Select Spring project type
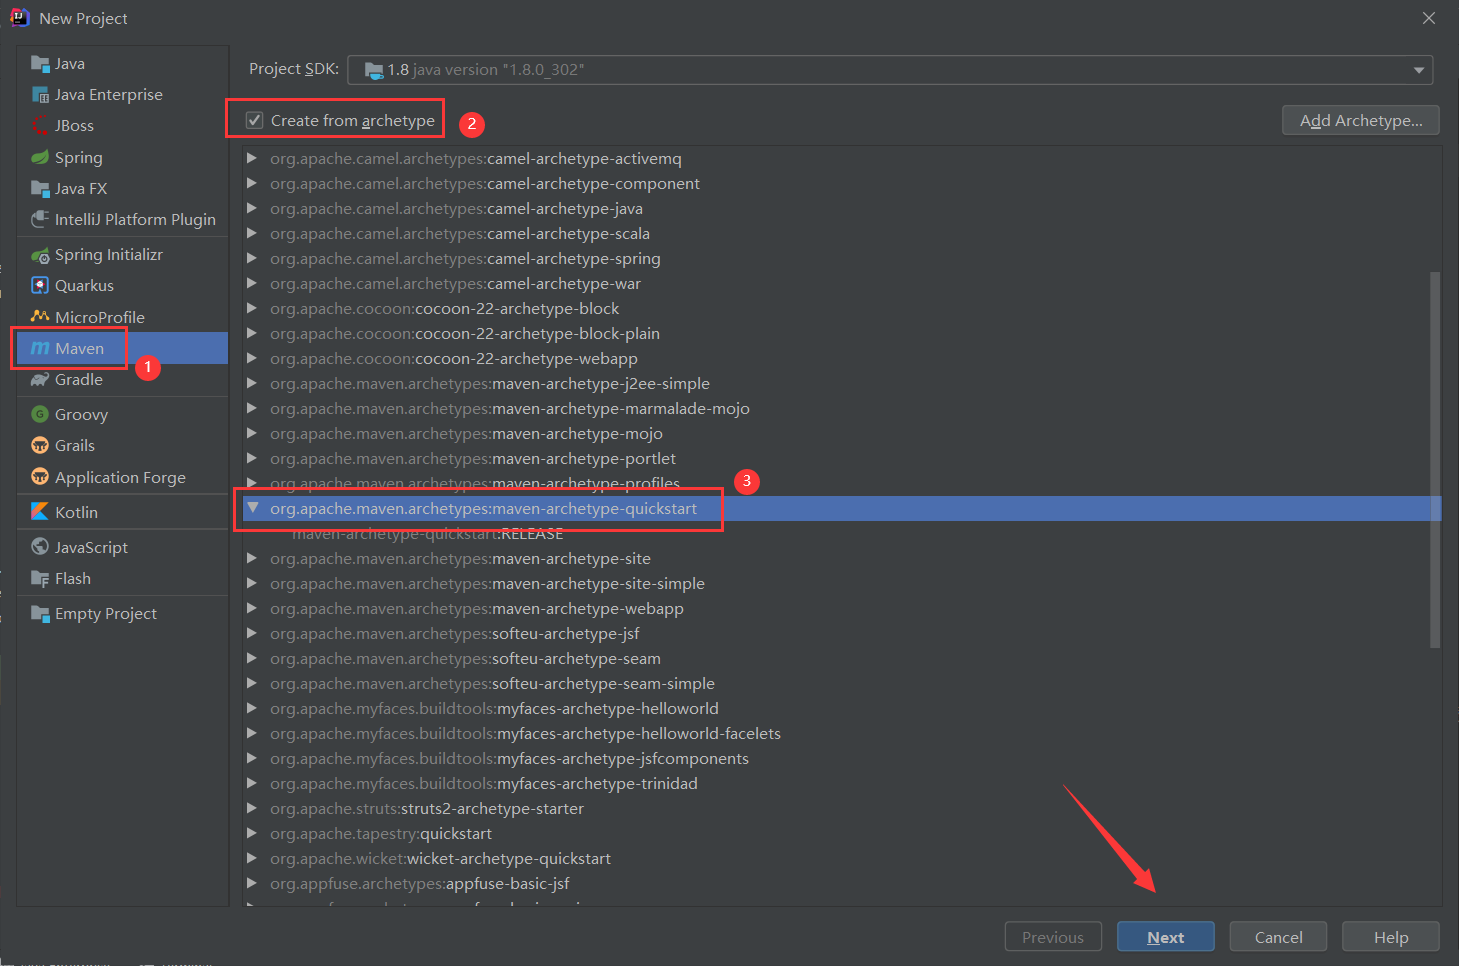Viewport: 1459px width, 966px height. click(x=122, y=157)
